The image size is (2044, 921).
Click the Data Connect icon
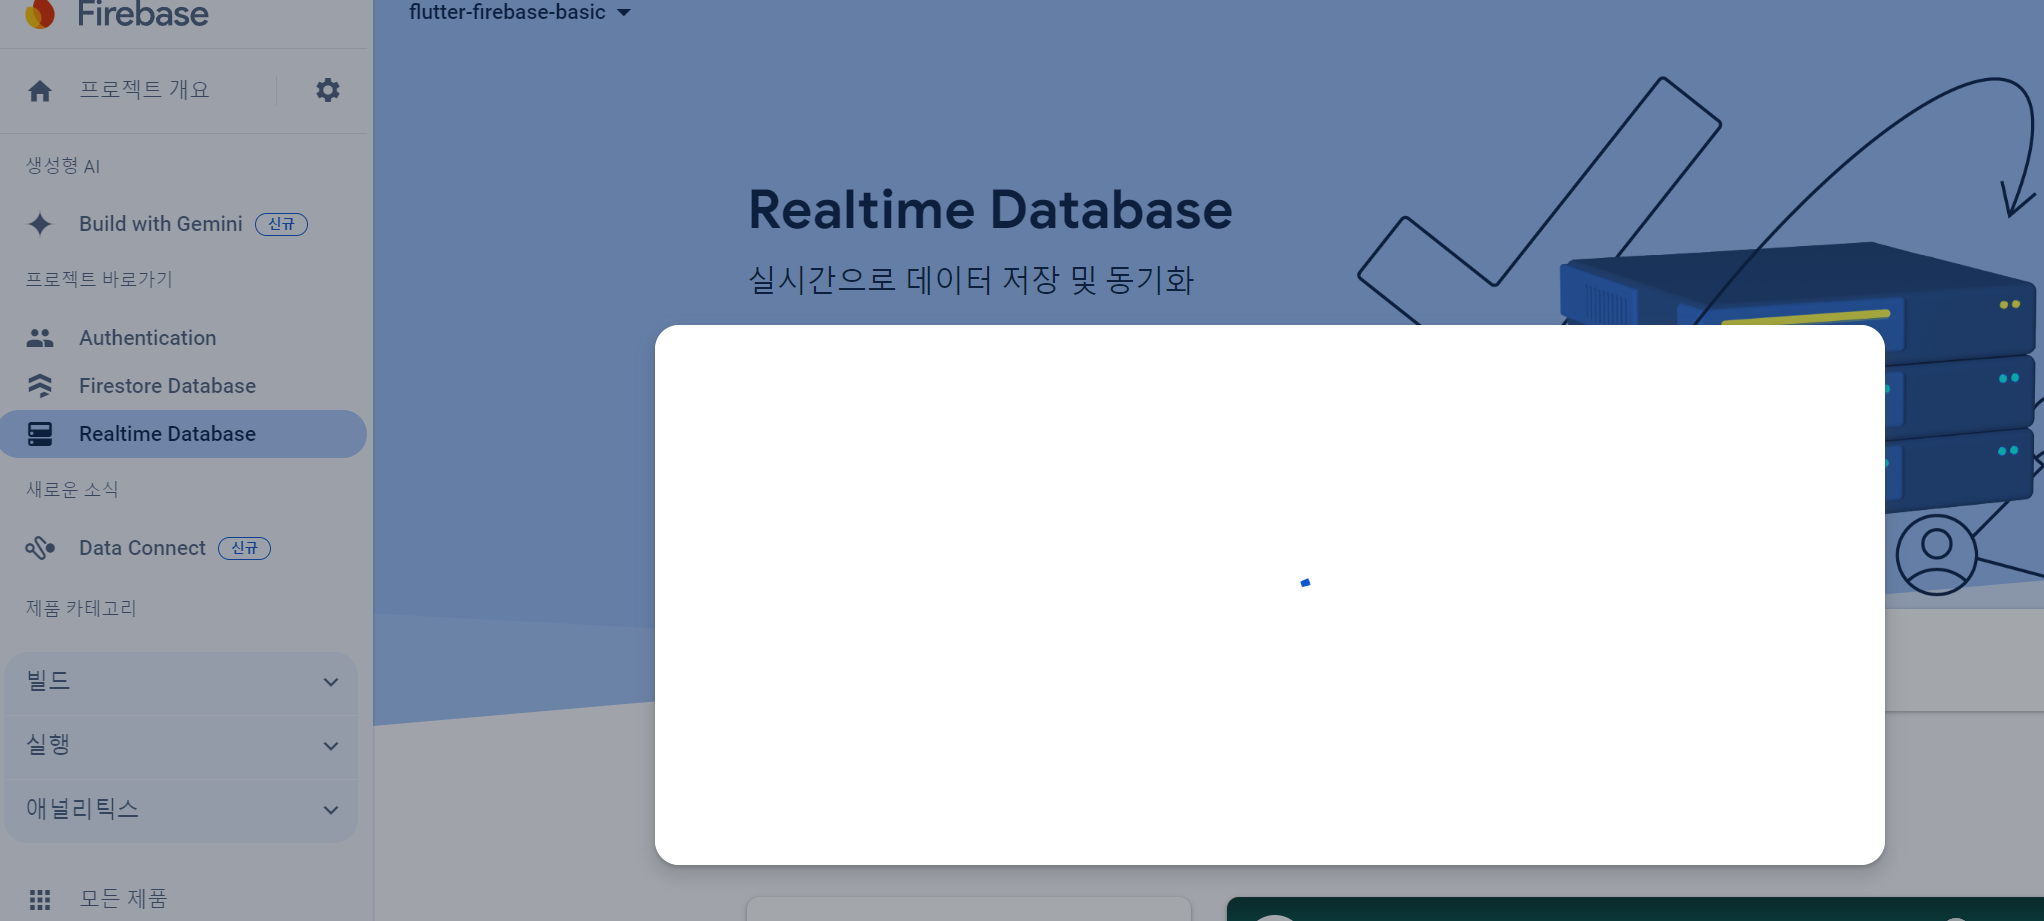coord(40,548)
